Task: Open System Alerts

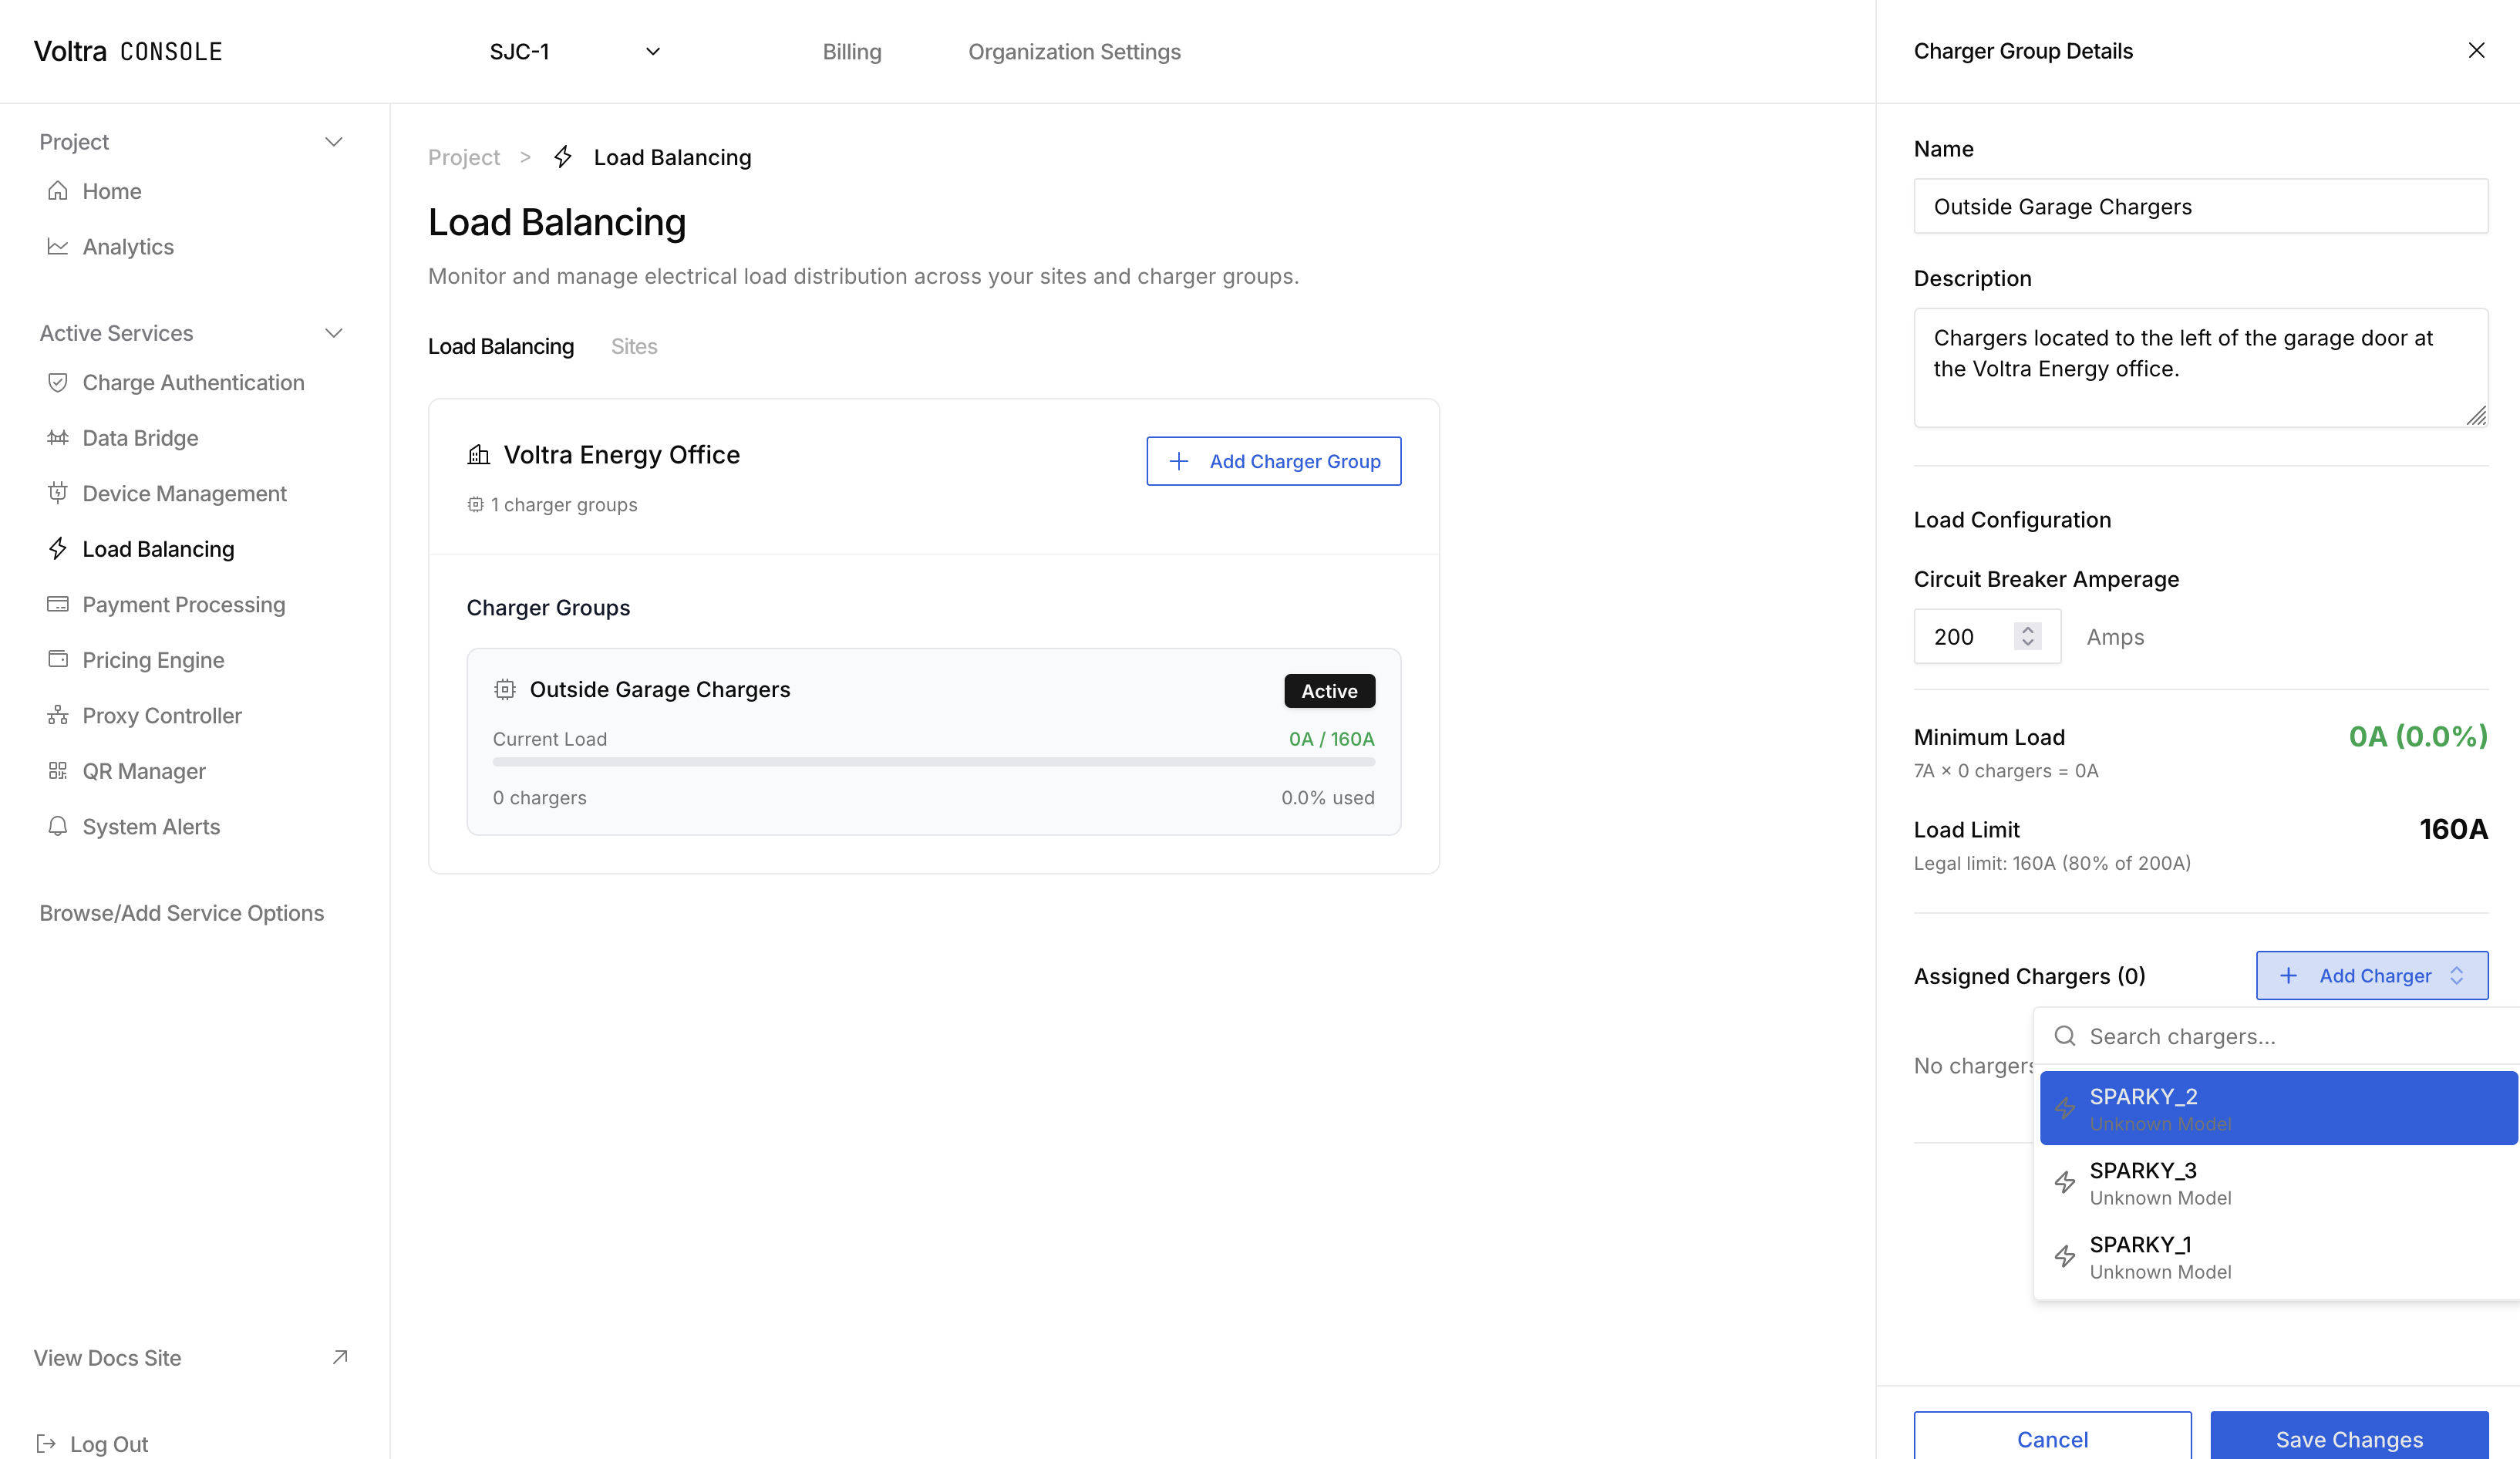Action: tap(150, 826)
